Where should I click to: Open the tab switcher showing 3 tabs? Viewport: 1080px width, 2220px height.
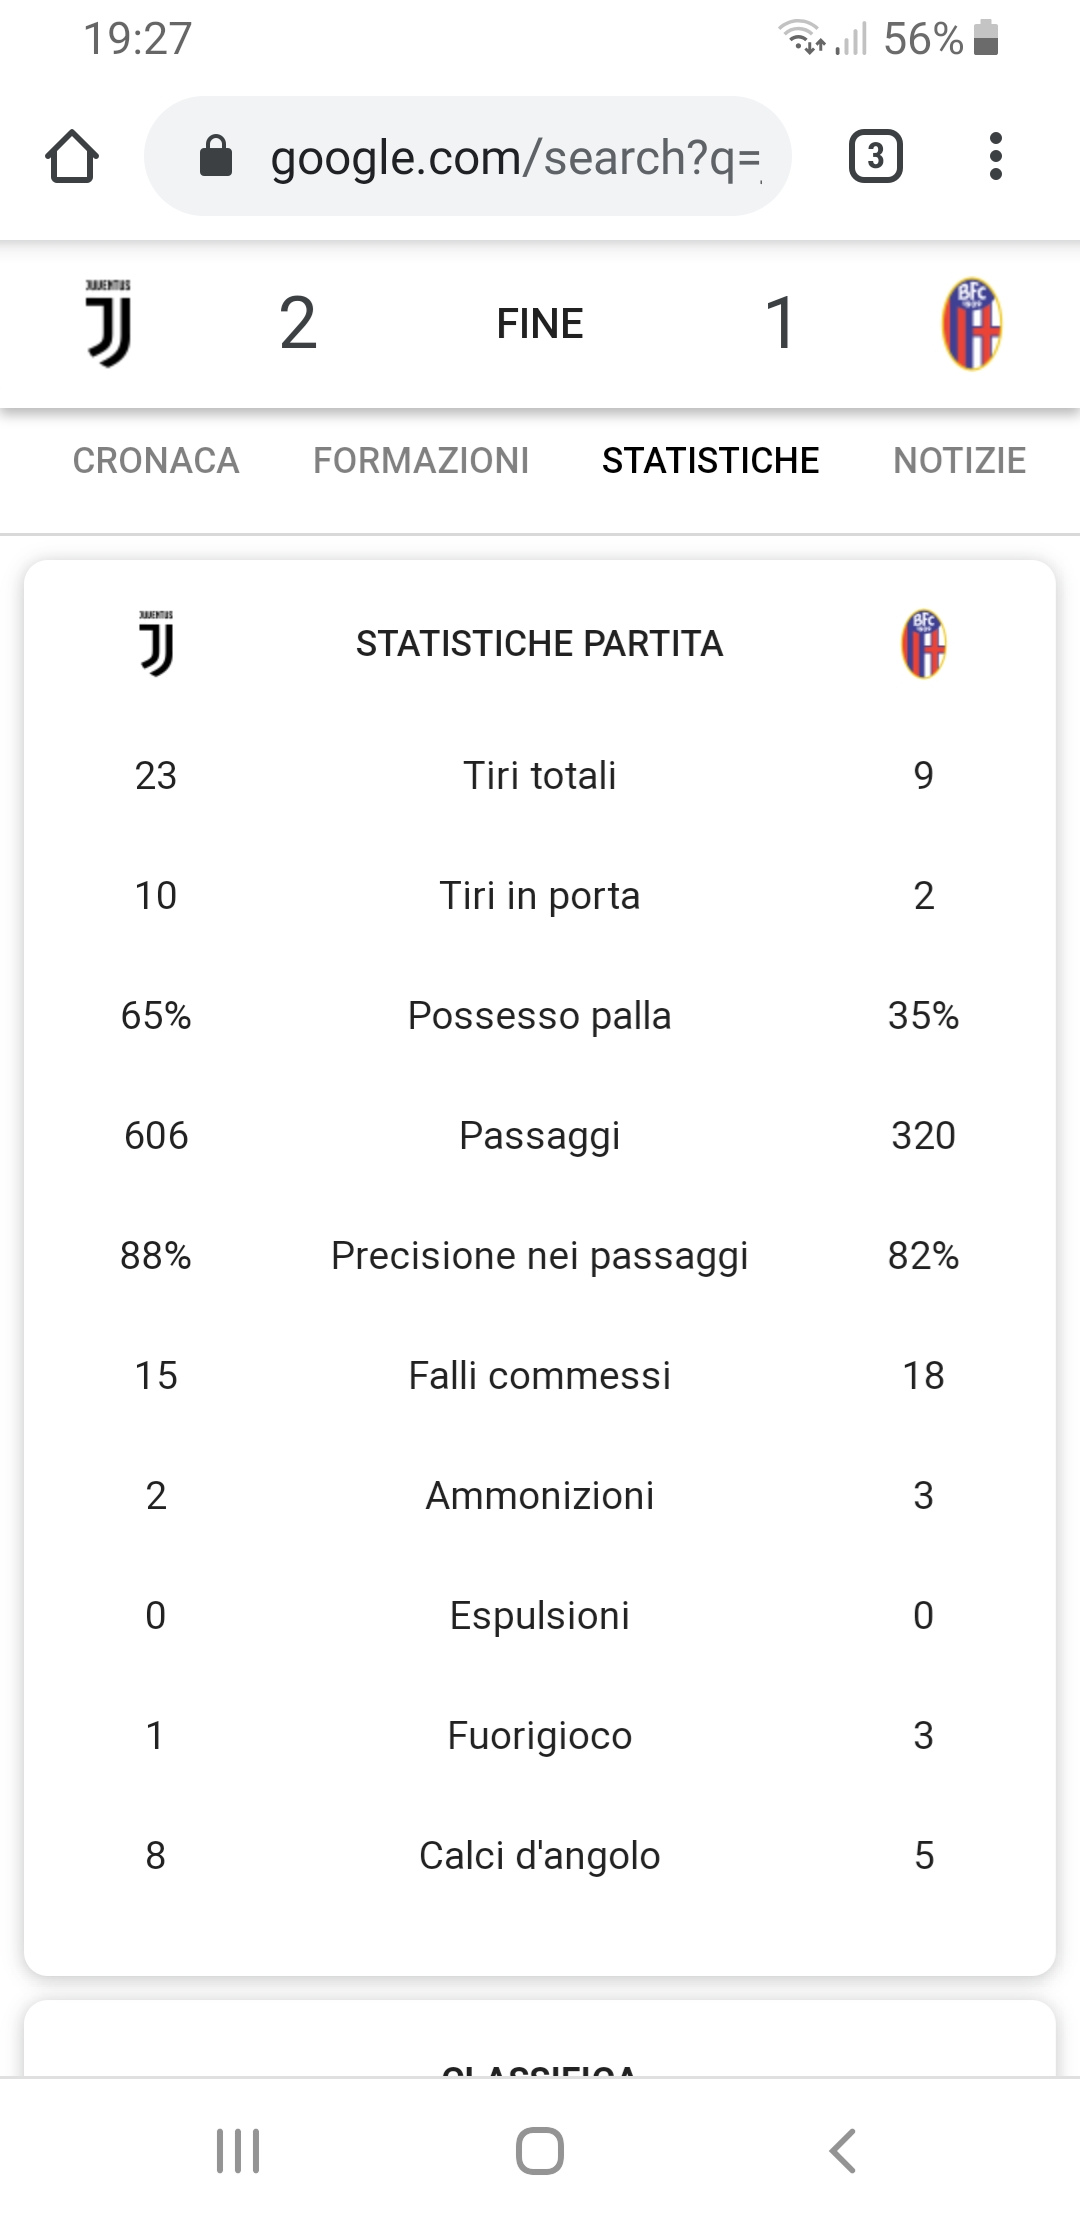[x=875, y=157]
